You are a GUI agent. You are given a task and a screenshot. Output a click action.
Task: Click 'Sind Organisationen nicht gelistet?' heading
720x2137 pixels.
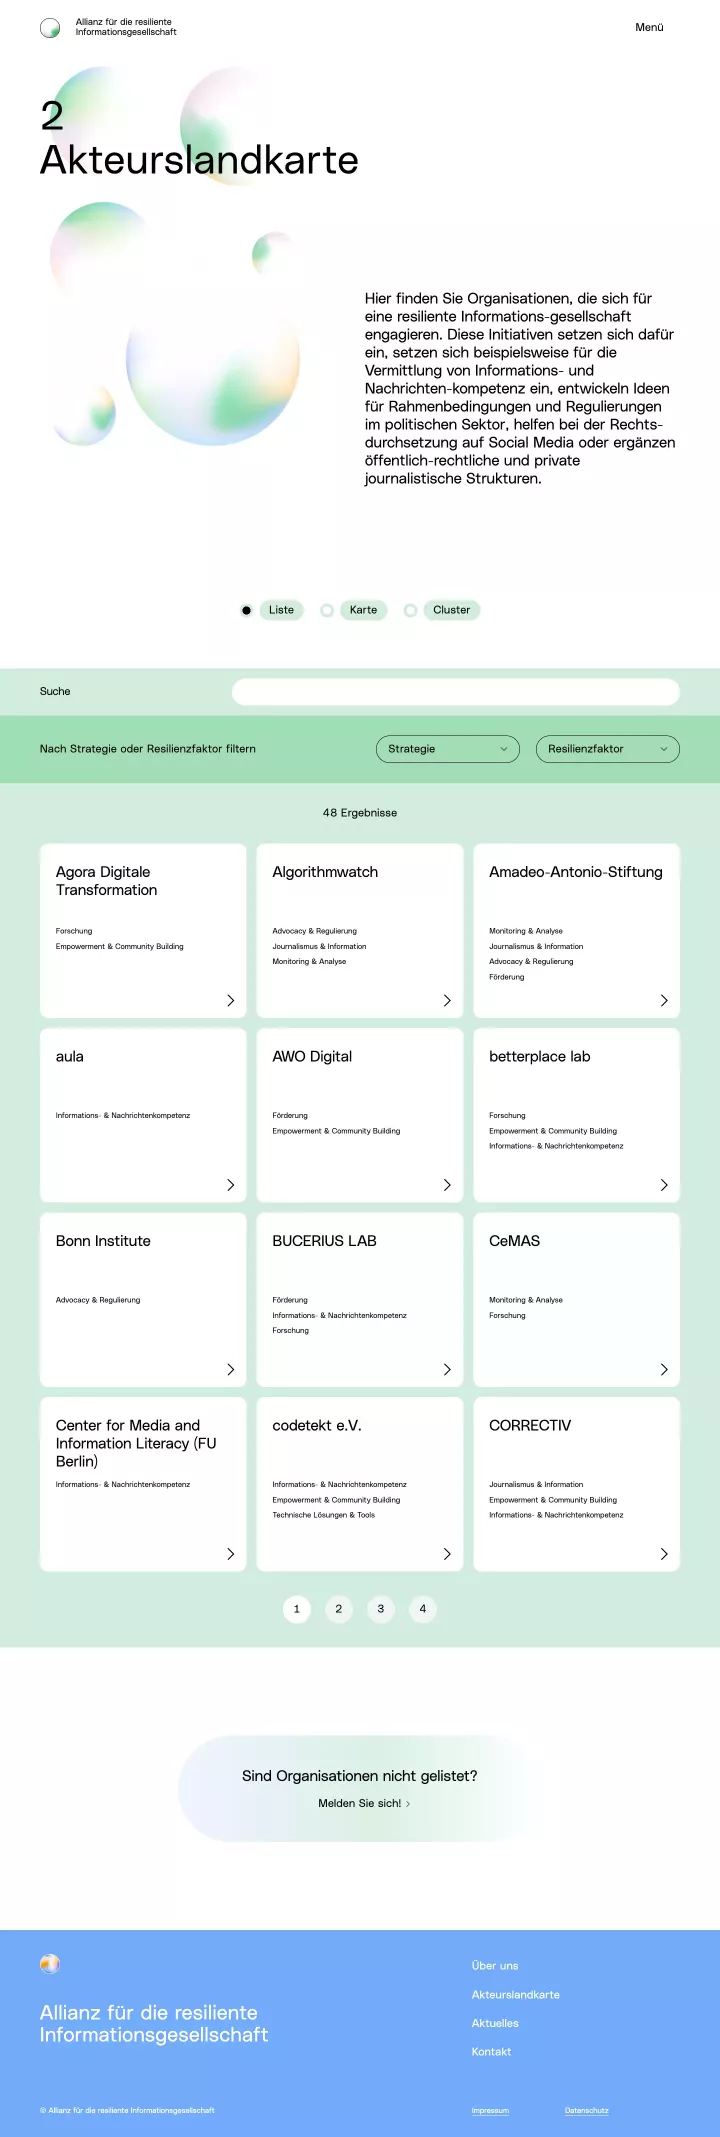click(x=360, y=1776)
